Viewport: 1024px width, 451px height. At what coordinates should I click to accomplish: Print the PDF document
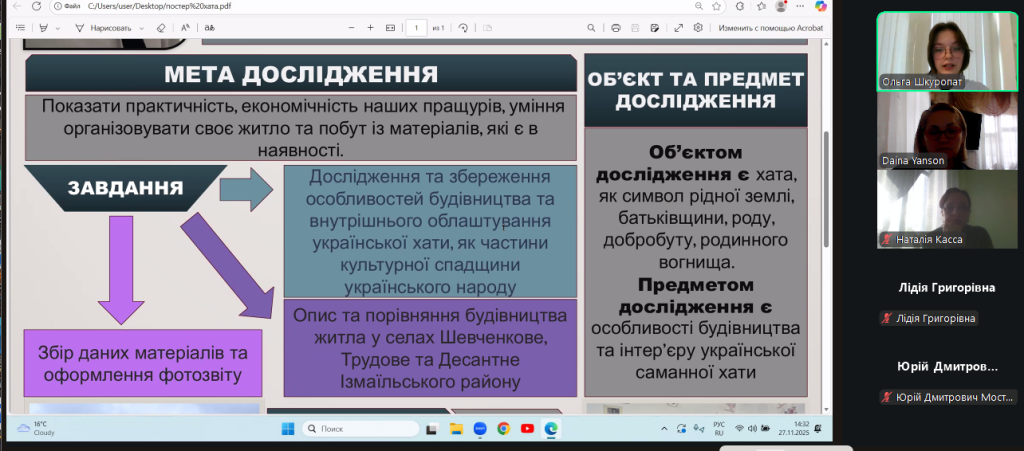tap(616, 28)
